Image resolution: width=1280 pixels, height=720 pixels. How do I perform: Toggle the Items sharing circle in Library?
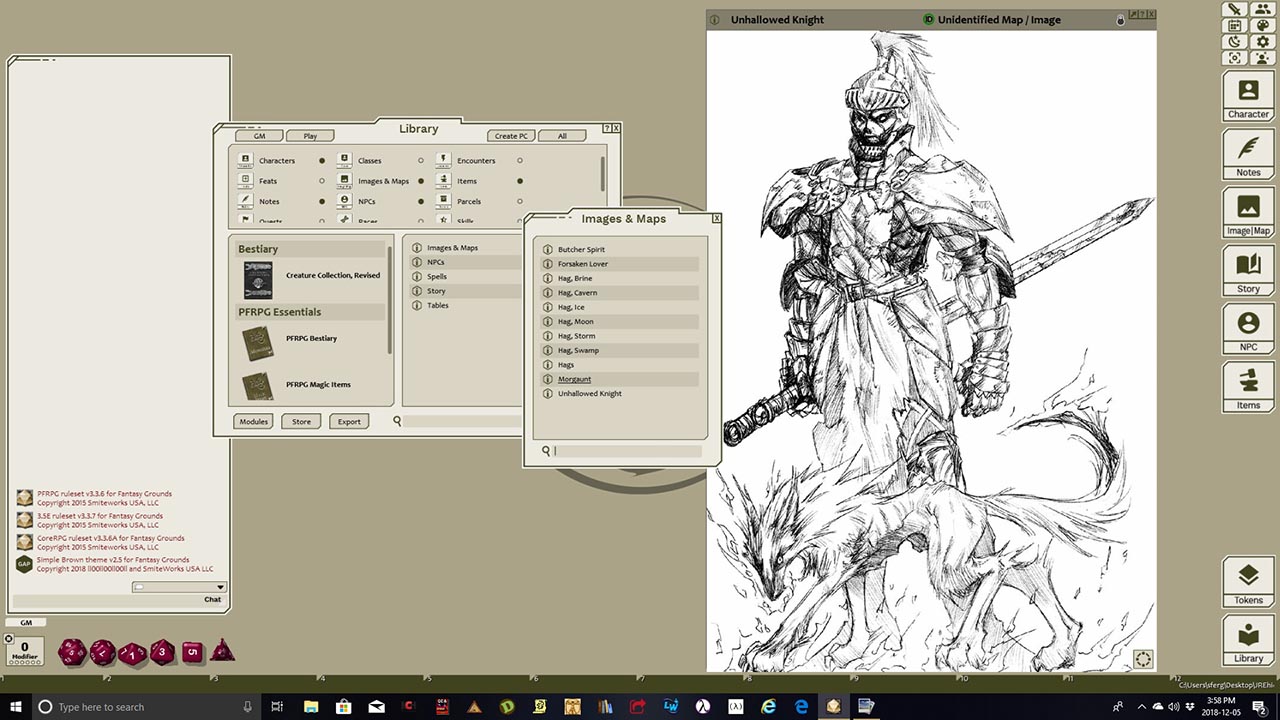click(519, 181)
